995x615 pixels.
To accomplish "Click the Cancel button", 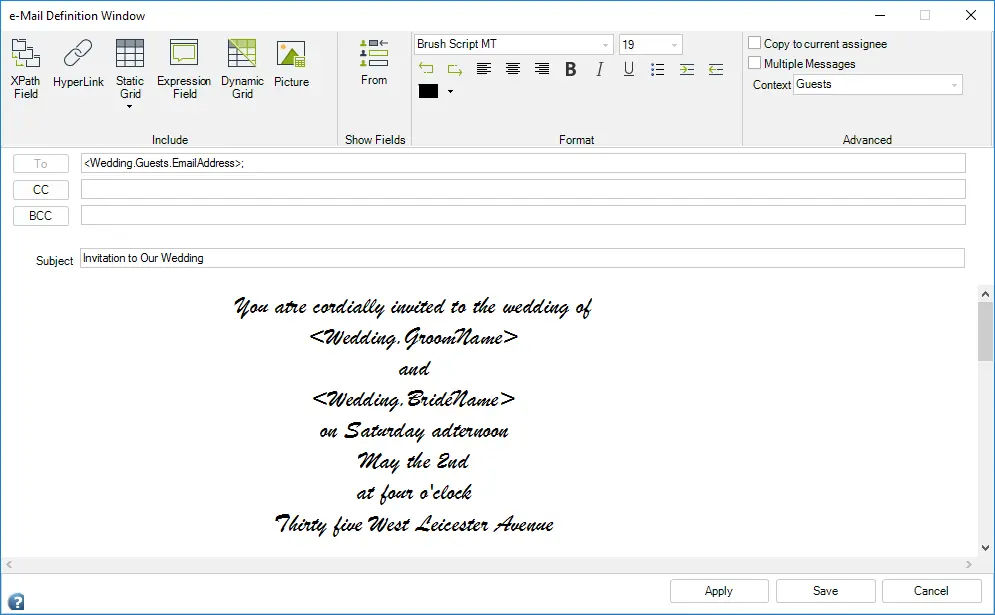I will point(931,591).
